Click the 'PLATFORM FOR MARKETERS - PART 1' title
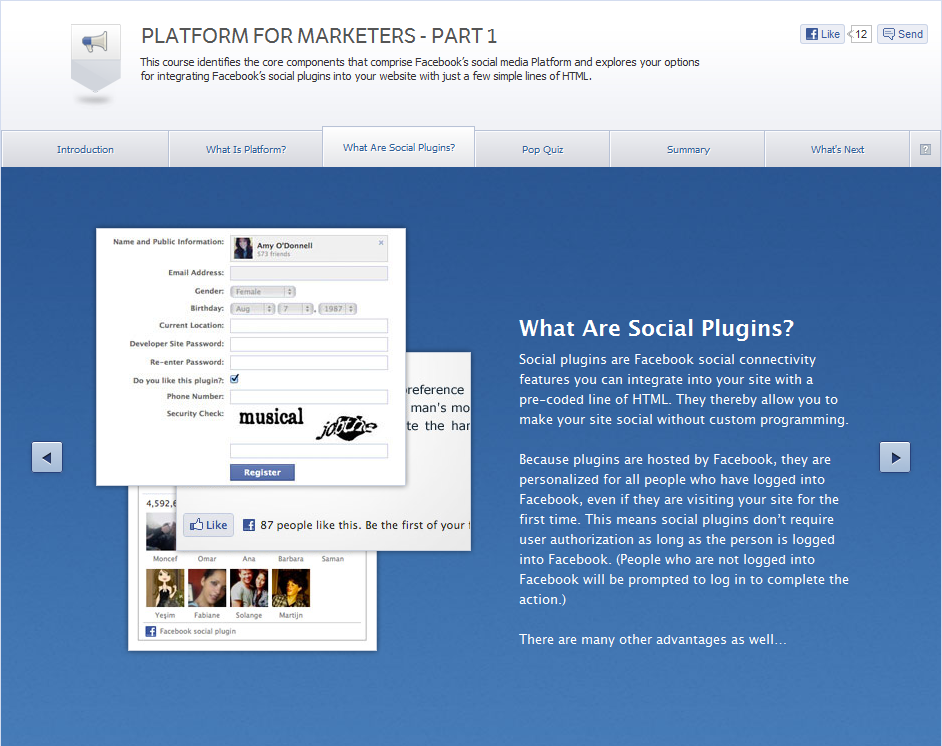 click(x=319, y=36)
